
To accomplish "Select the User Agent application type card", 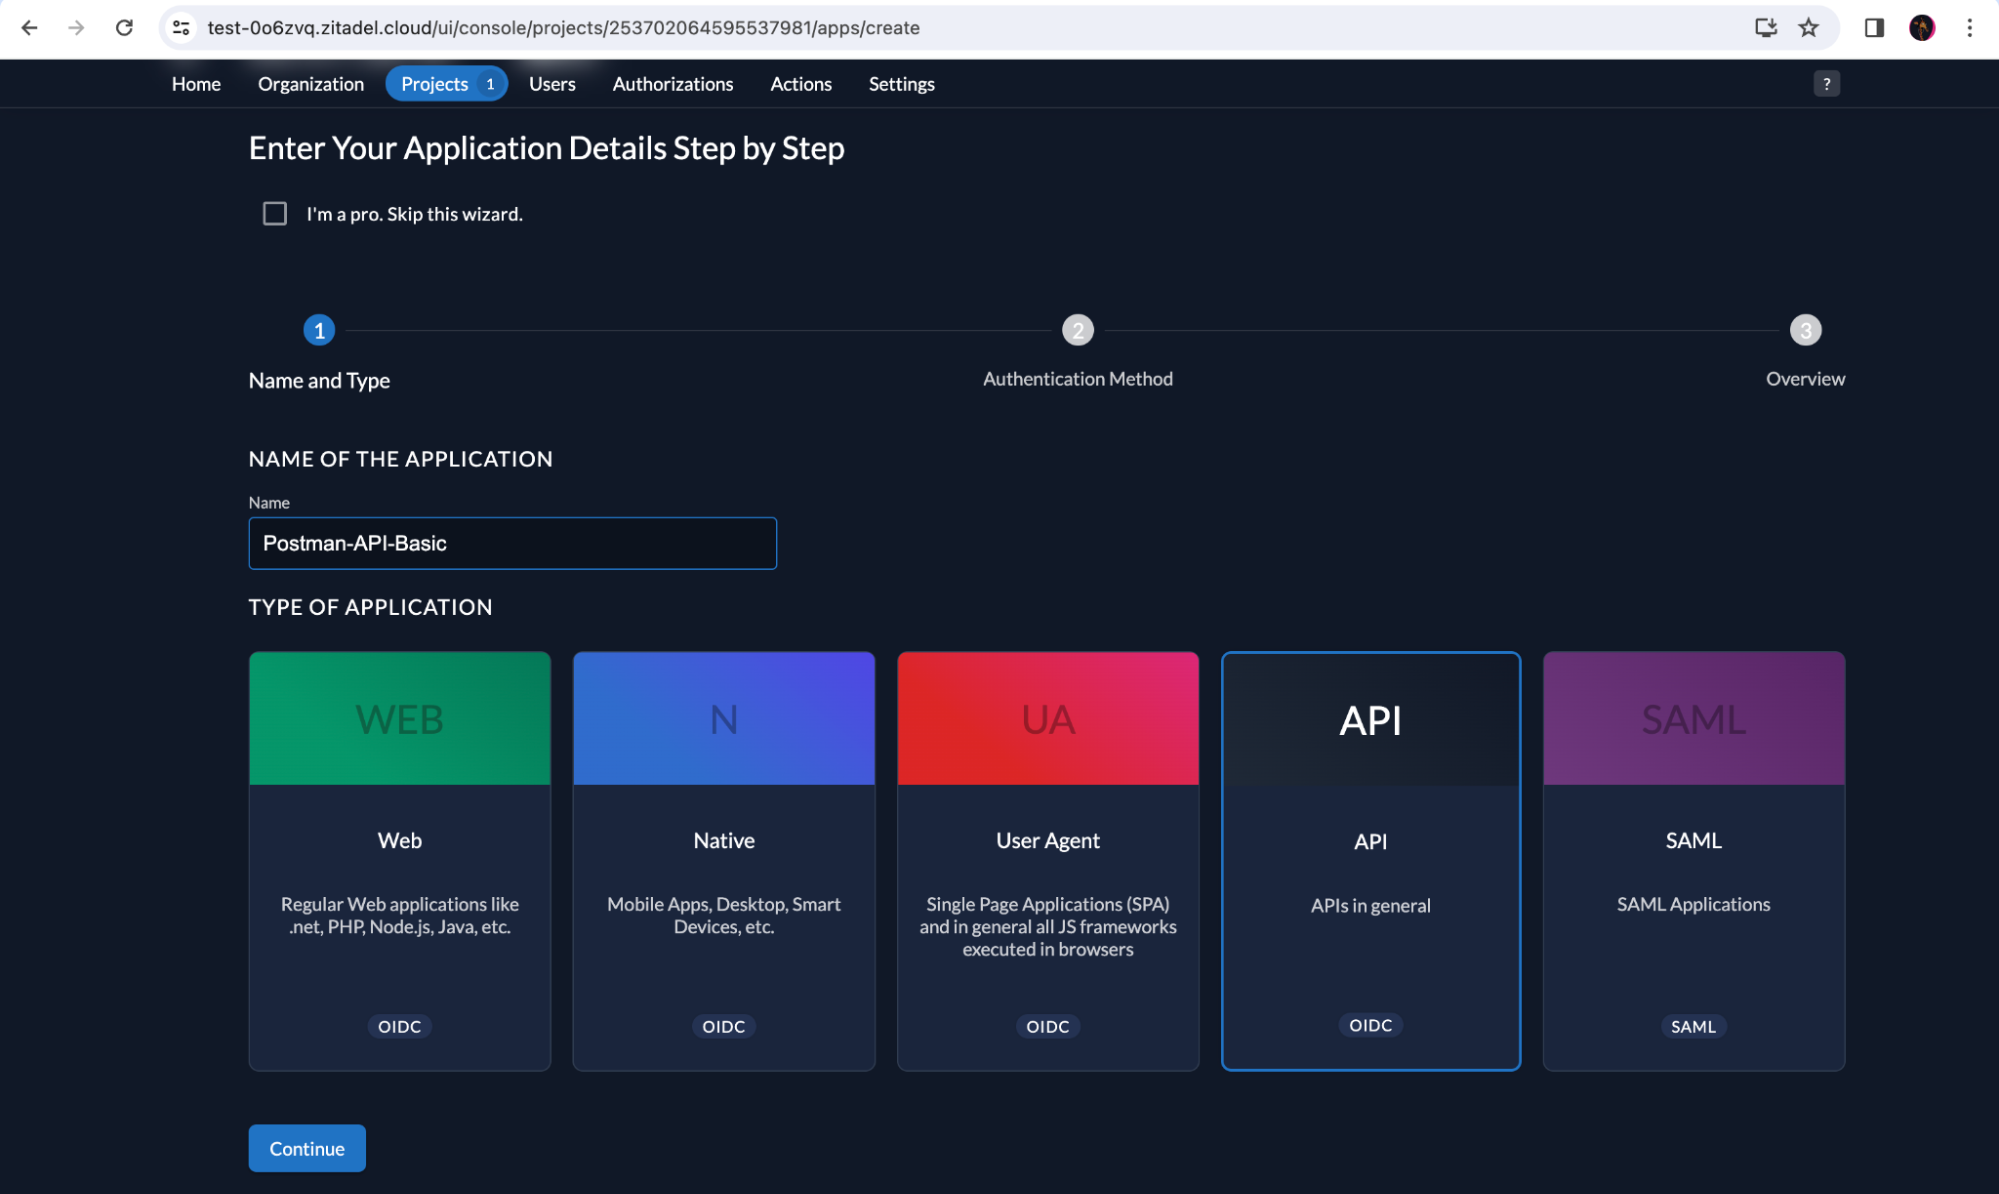I will (x=1048, y=861).
